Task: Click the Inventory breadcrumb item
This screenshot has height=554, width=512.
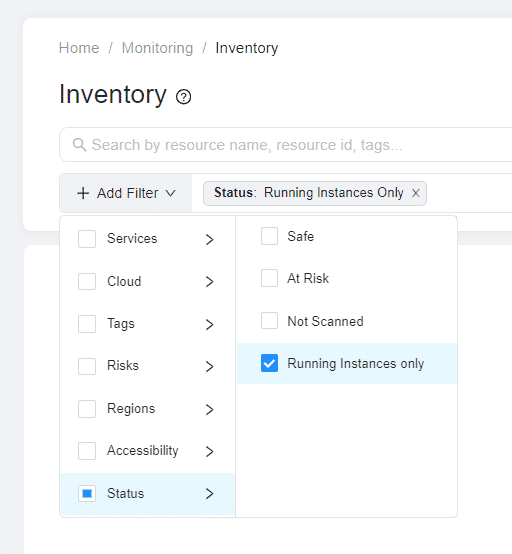Action: click(247, 48)
